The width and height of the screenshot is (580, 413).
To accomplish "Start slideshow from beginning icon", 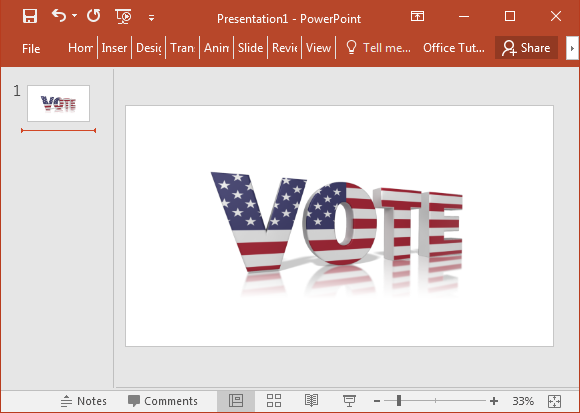I will 123,17.
